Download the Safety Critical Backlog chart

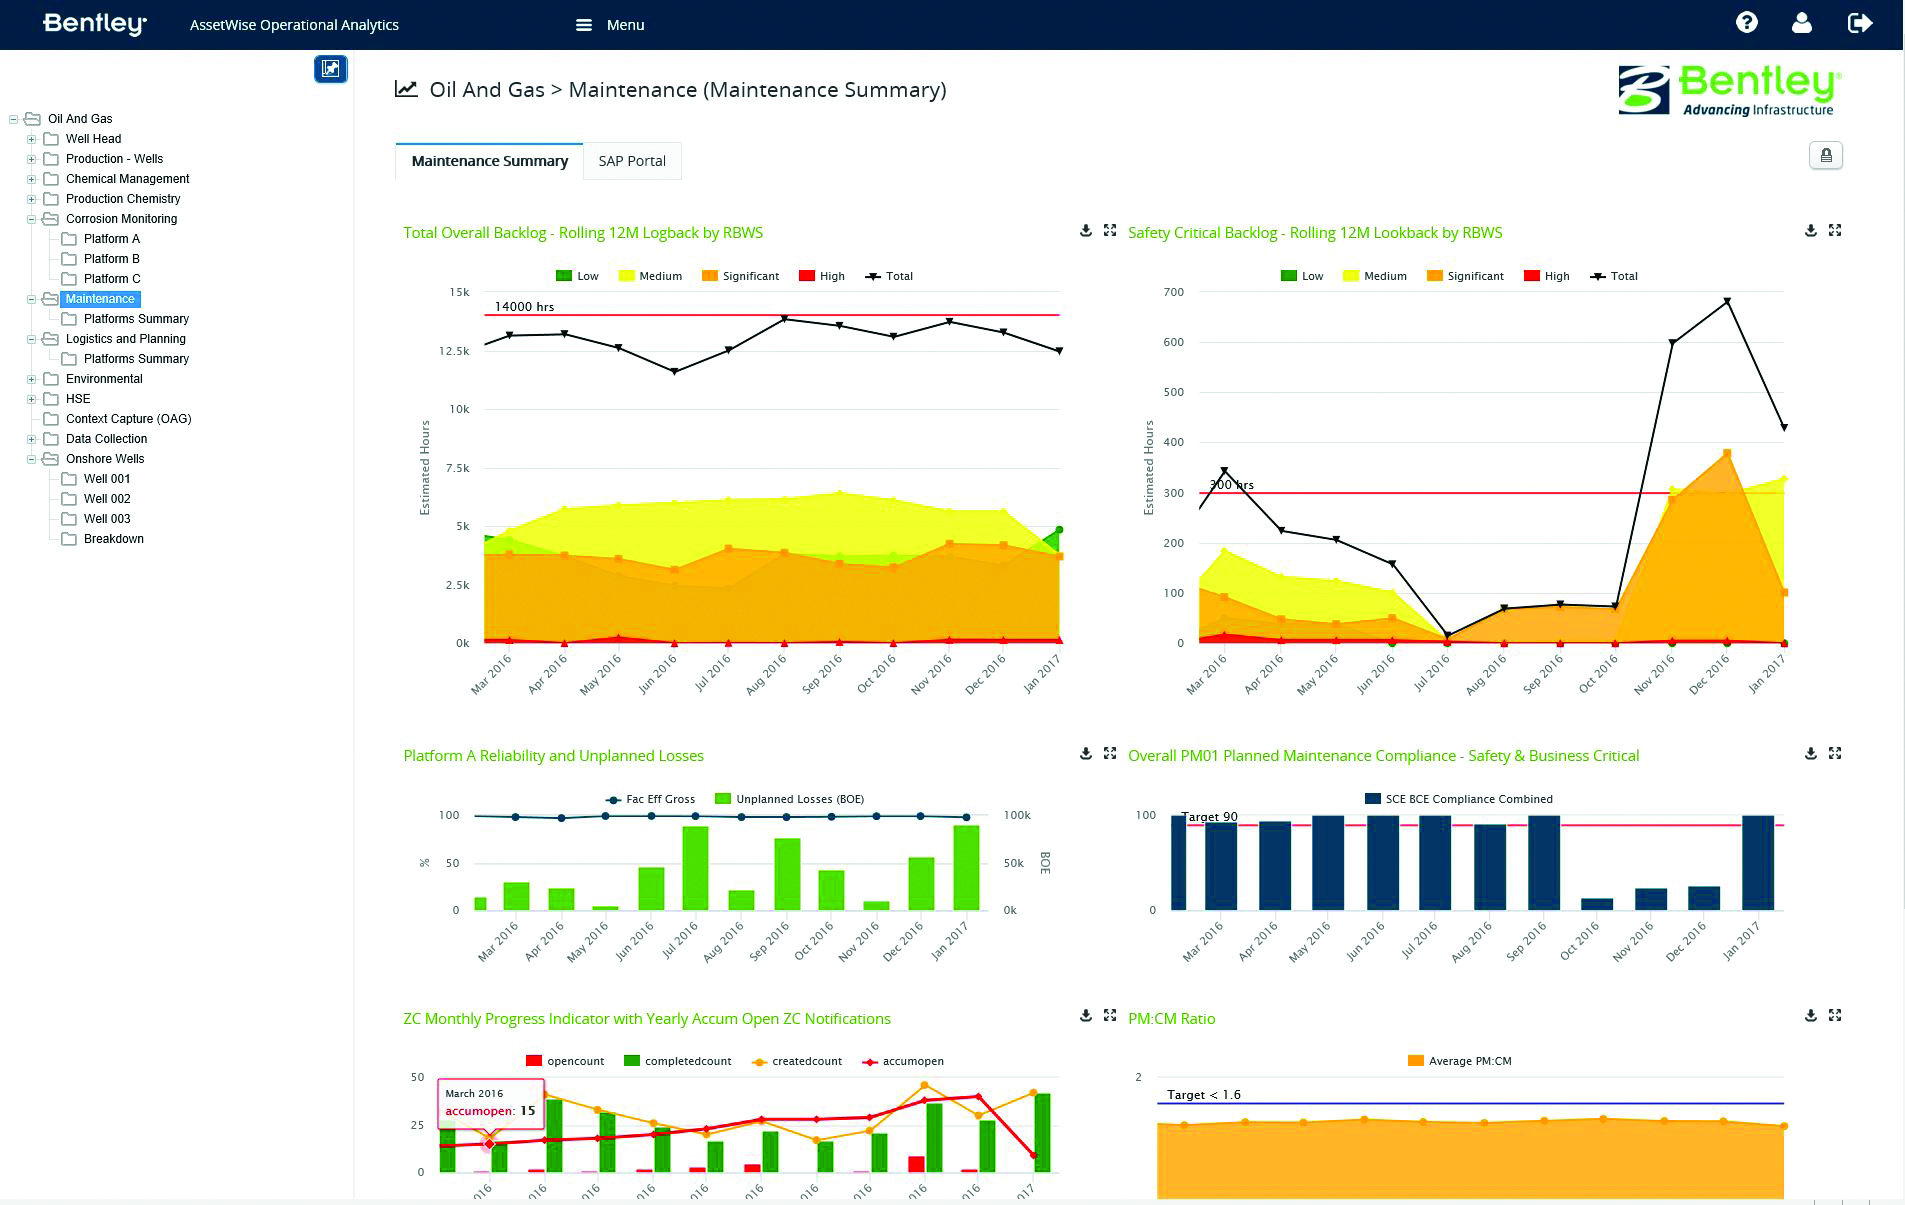pos(1810,230)
